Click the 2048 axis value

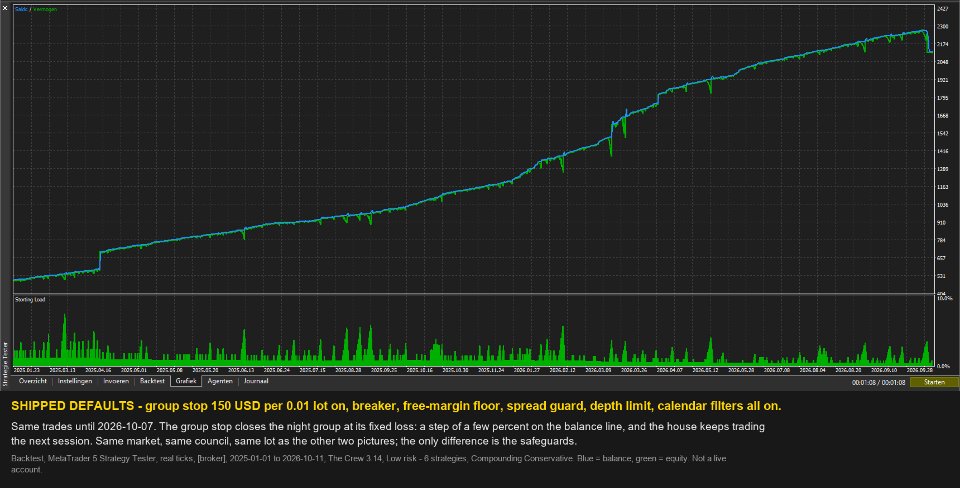[x=942, y=62]
